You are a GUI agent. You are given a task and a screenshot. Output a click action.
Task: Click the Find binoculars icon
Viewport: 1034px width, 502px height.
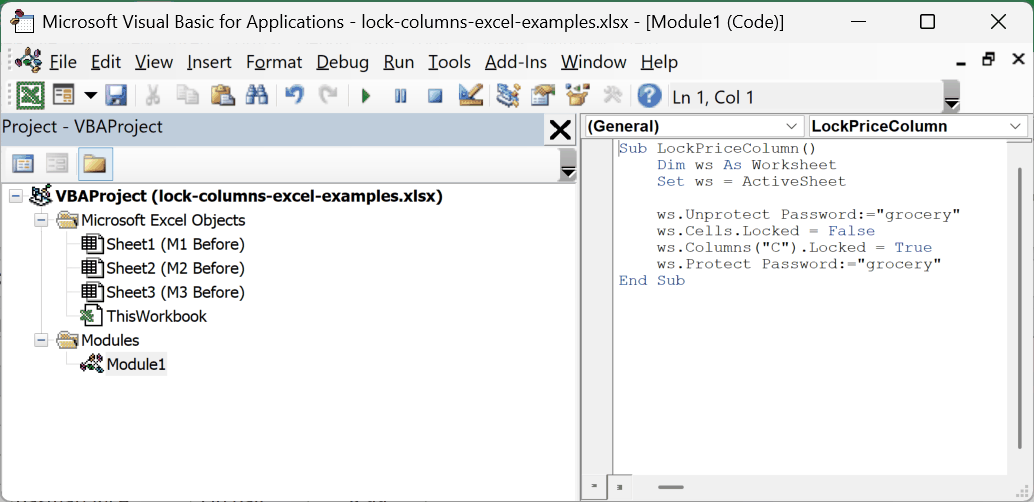[x=257, y=96]
